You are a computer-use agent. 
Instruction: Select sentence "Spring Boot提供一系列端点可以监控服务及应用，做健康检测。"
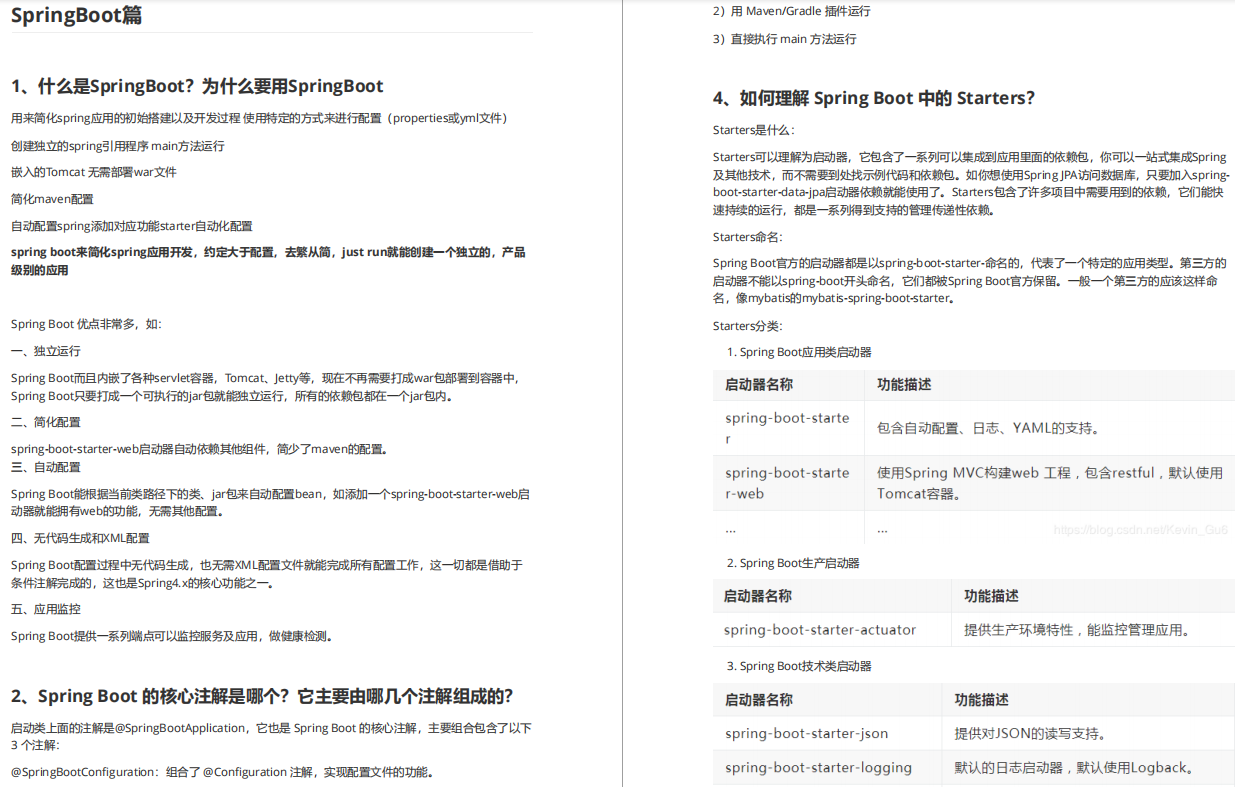click(171, 636)
